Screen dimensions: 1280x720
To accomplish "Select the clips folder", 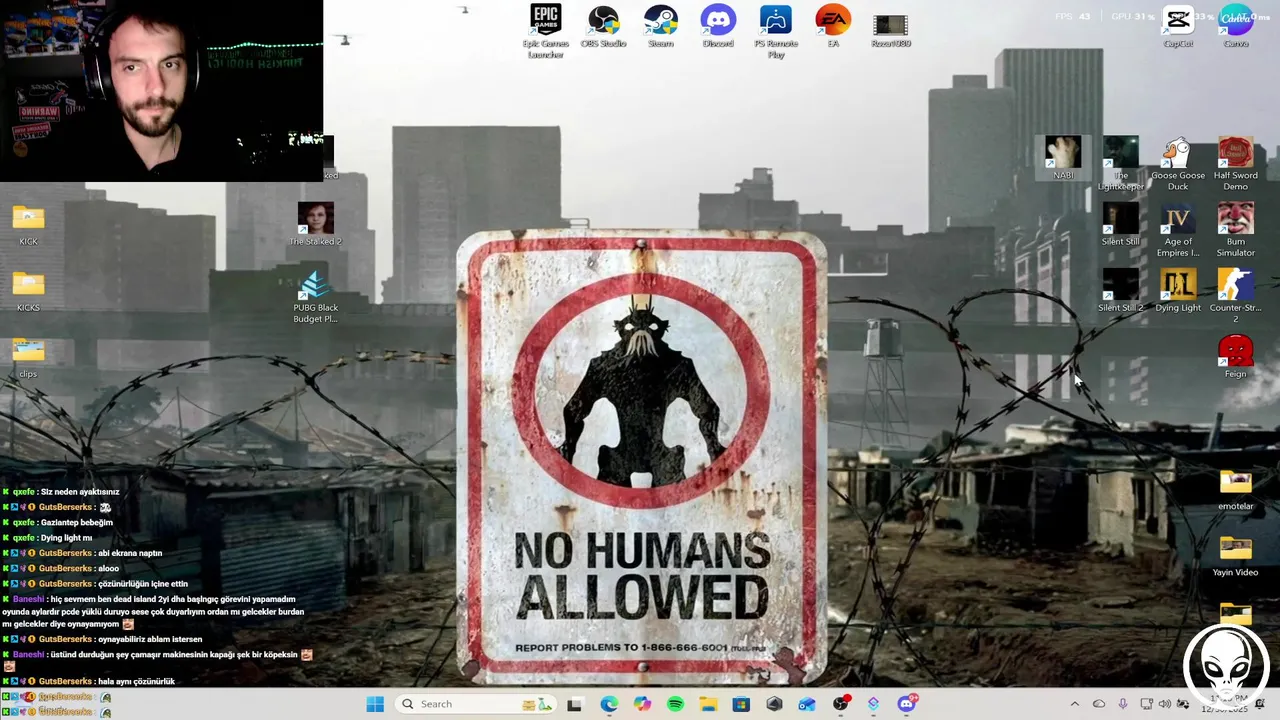I will pyautogui.click(x=28, y=358).
